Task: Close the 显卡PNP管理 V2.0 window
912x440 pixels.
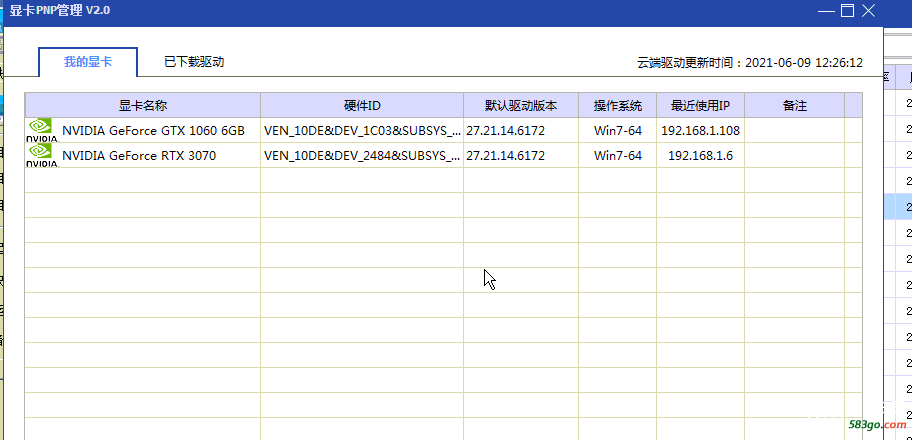Action: pos(868,10)
